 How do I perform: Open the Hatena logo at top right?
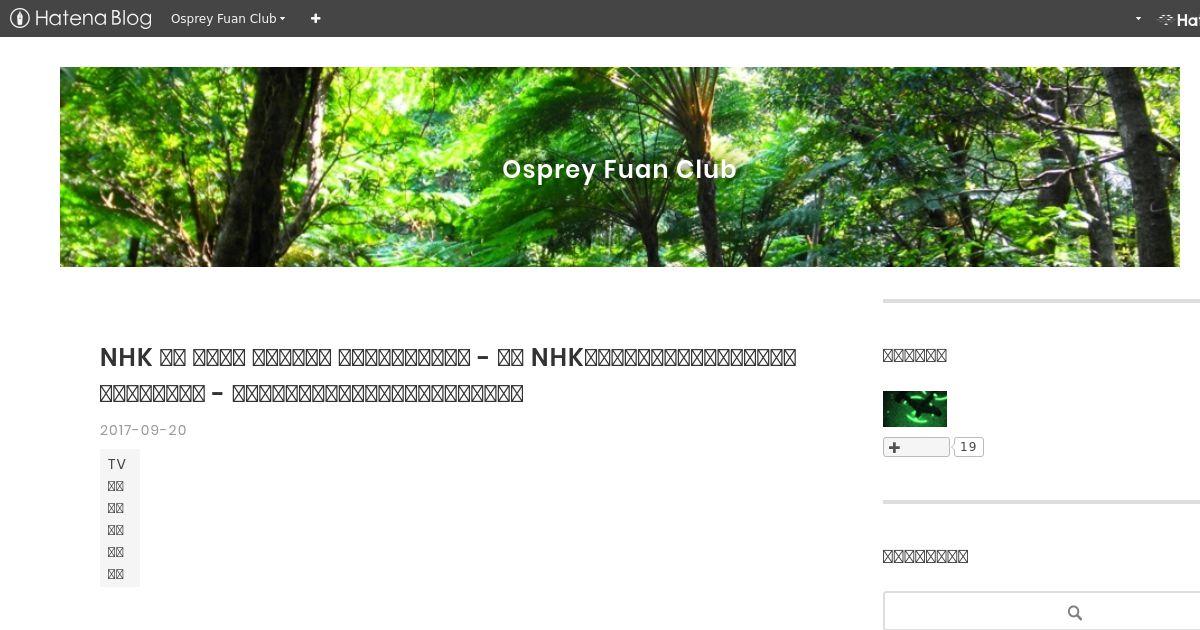point(1179,19)
